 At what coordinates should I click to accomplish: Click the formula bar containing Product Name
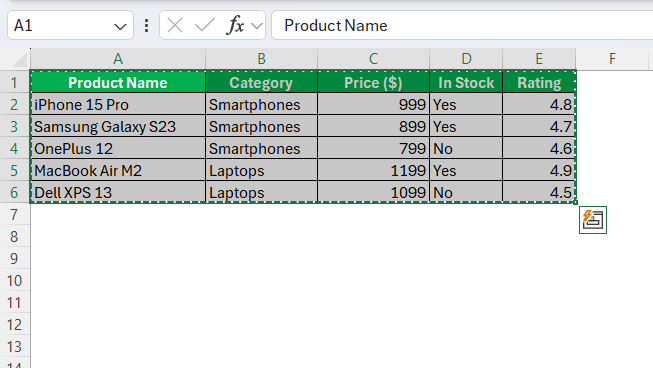pos(462,25)
